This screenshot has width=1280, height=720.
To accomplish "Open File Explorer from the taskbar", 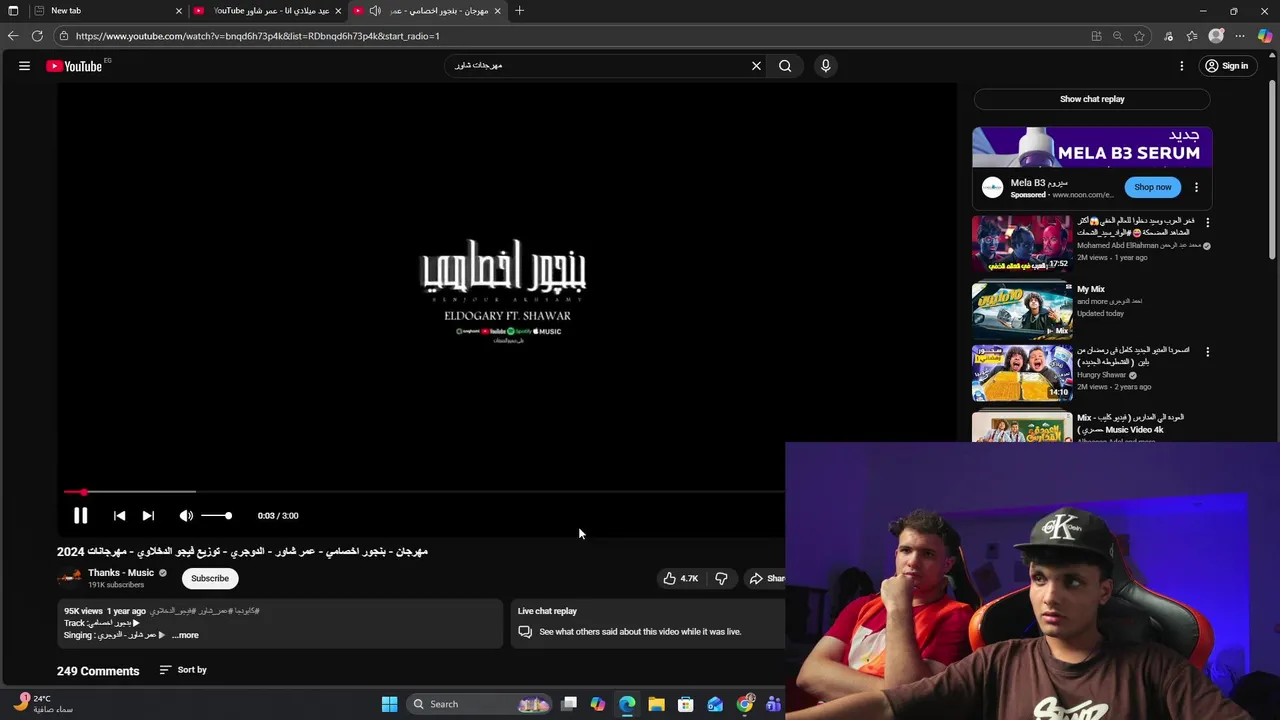I will [656, 704].
